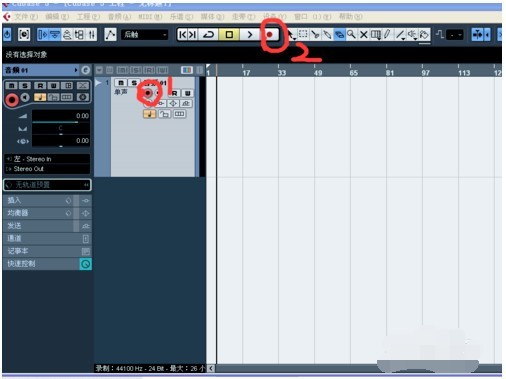The height and width of the screenshot is (379, 506).
Task: Toggle the Cycle loop button
Action: pos(209,34)
